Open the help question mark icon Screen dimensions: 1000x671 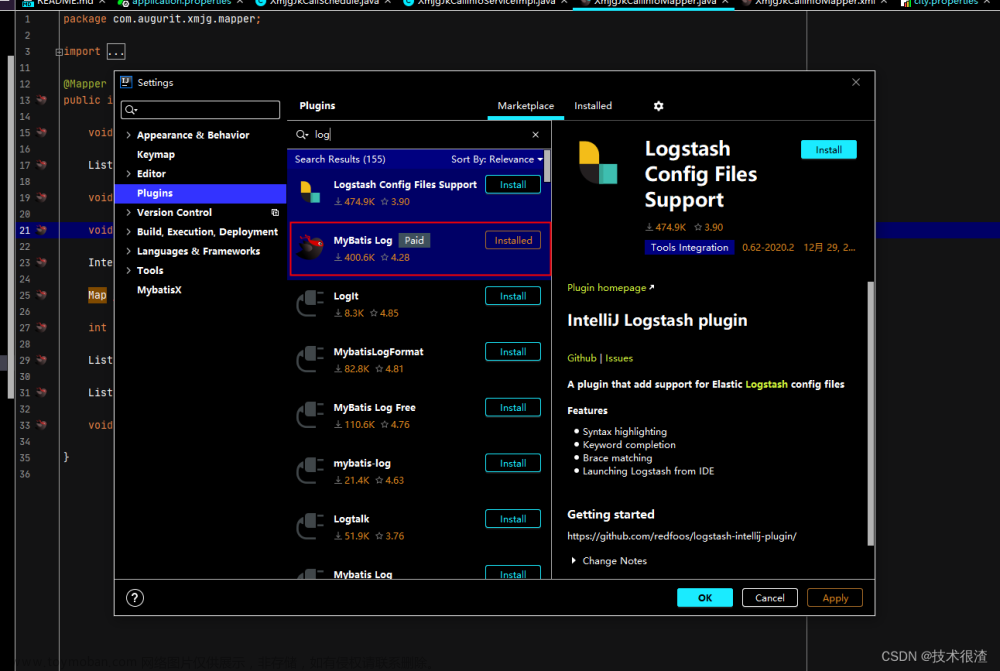[x=135, y=598]
